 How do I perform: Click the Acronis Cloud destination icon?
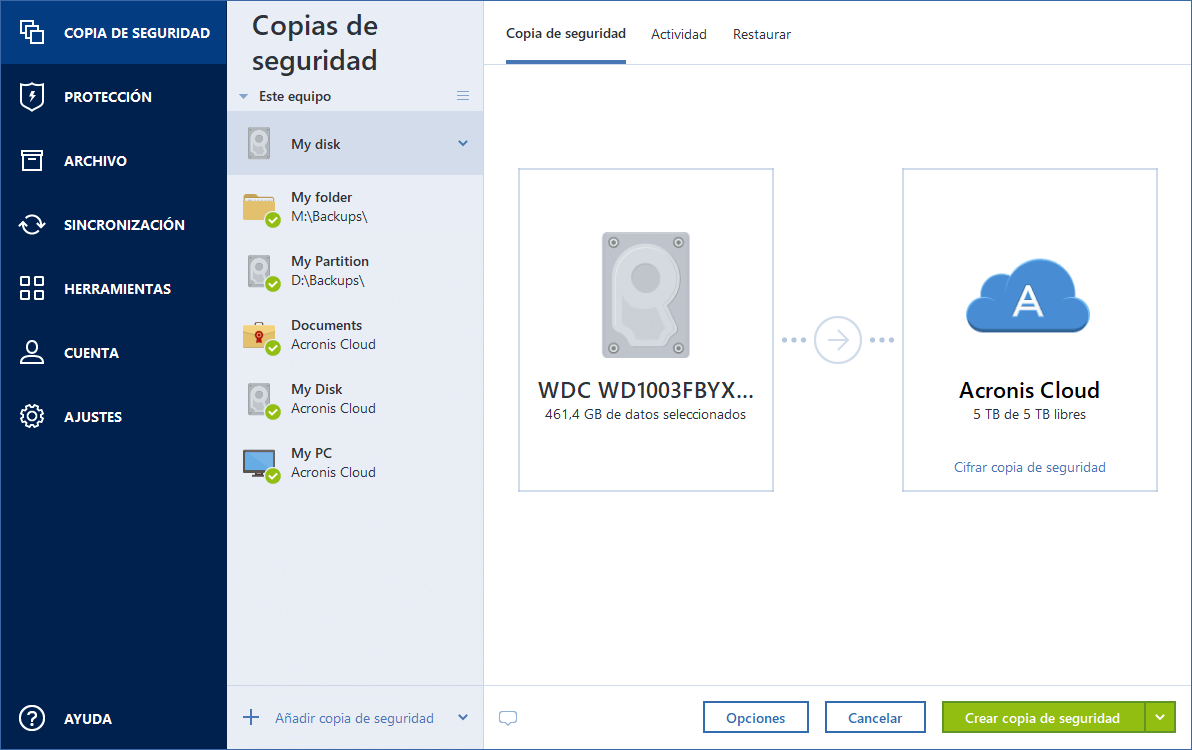pyautogui.click(x=1028, y=295)
